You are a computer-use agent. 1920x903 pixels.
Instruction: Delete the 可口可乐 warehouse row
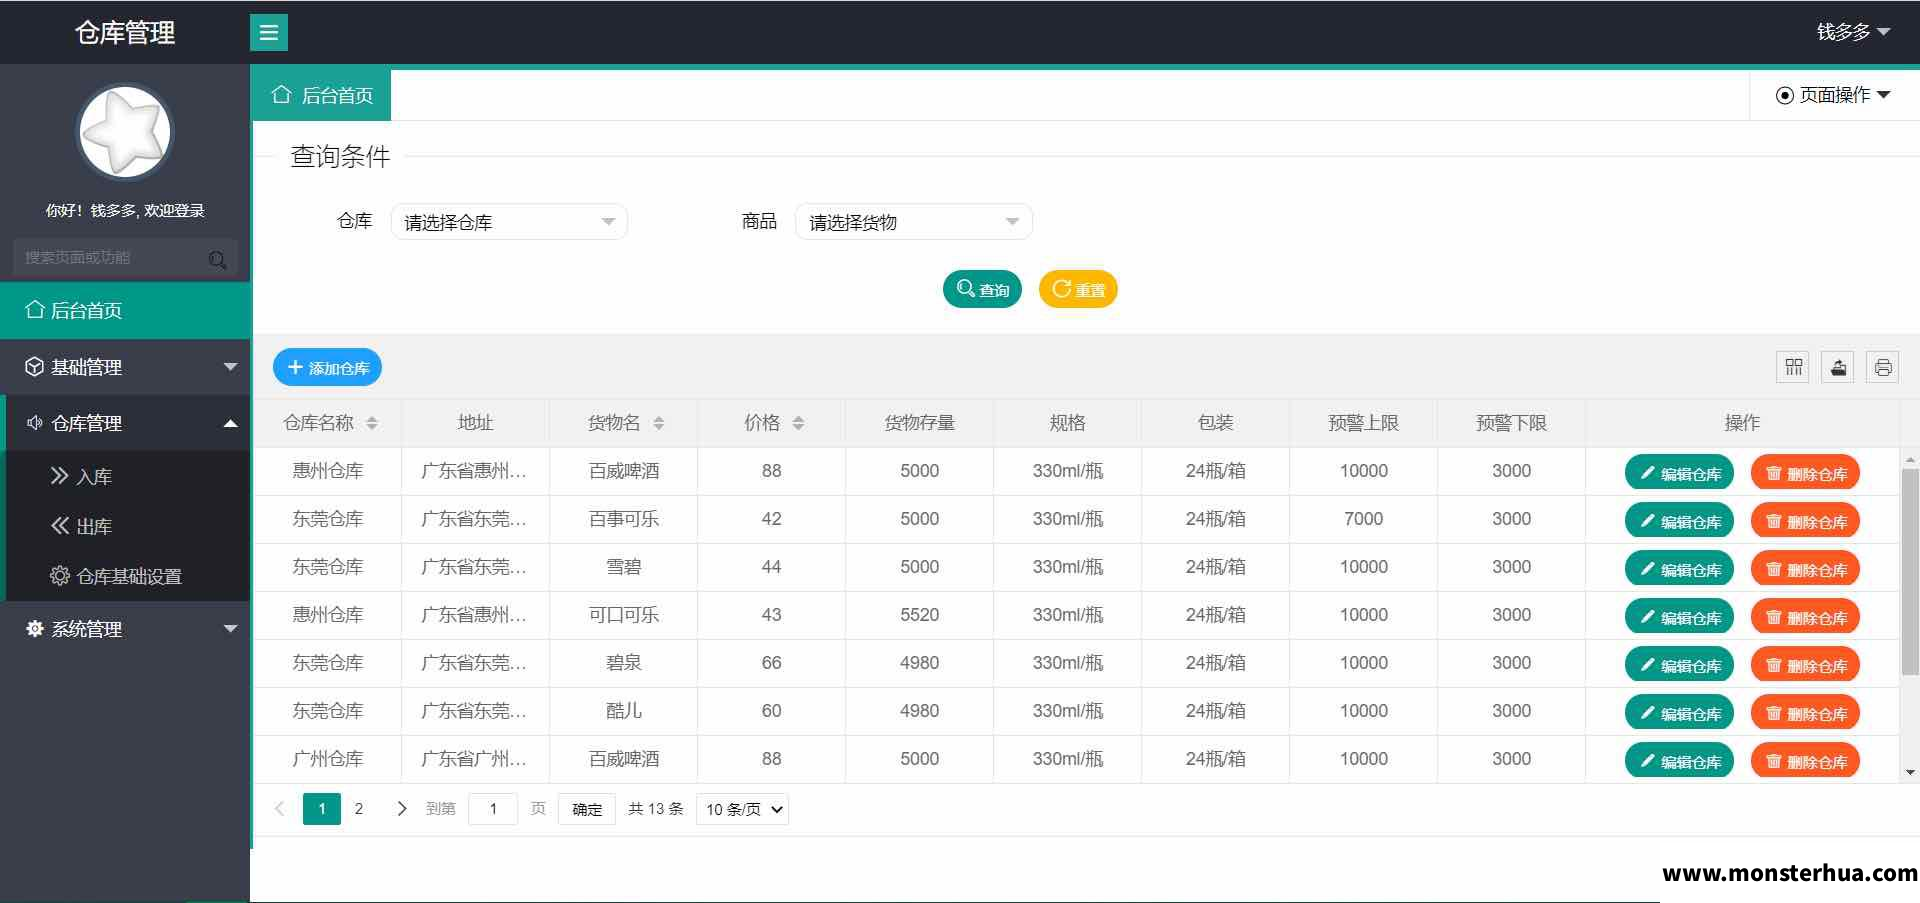[x=1805, y=617]
